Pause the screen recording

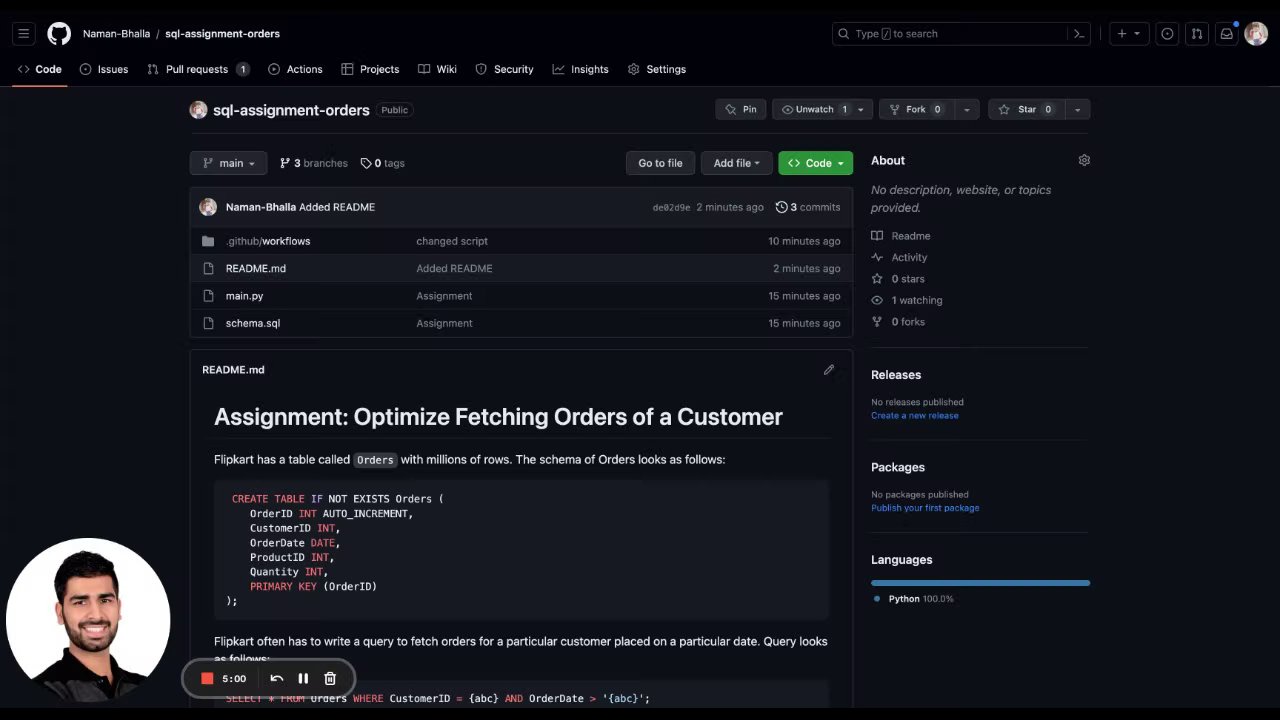tap(303, 678)
